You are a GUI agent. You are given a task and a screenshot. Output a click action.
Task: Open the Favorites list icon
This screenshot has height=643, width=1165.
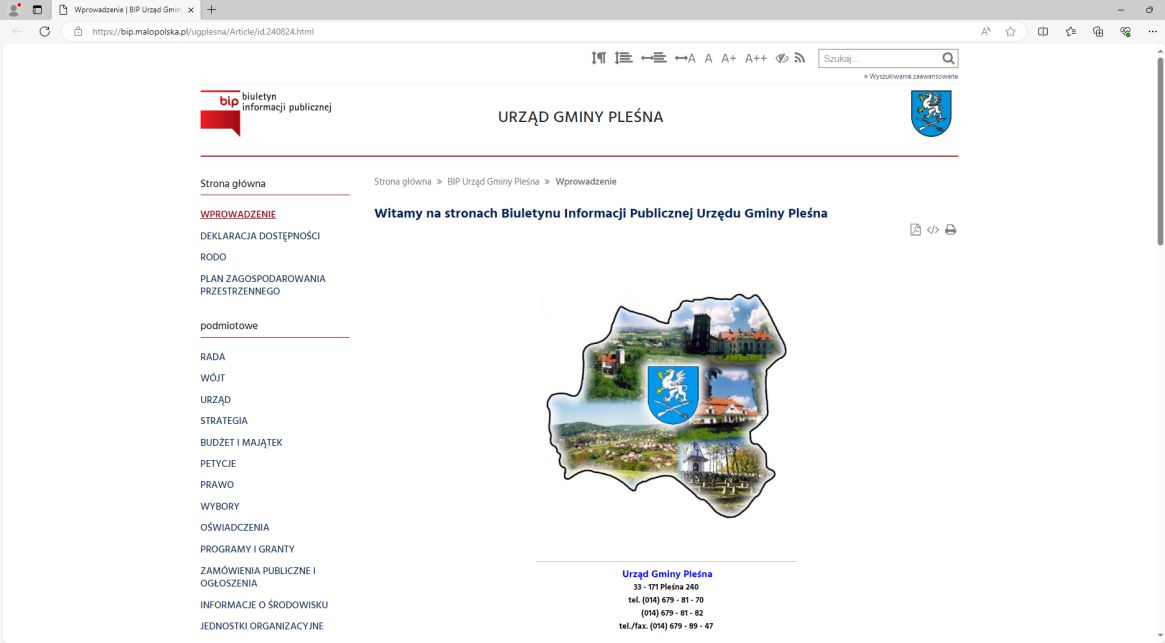[1071, 31]
